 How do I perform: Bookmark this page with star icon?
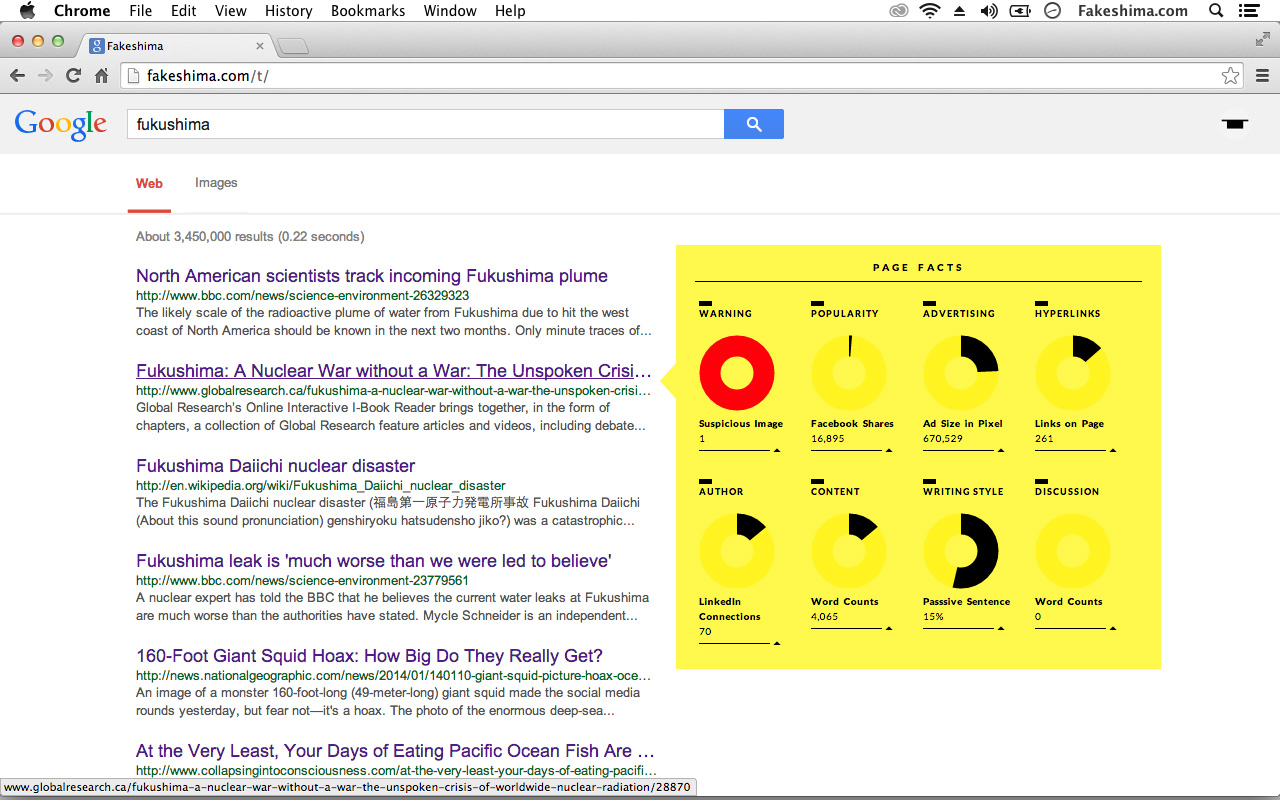[x=1230, y=76]
